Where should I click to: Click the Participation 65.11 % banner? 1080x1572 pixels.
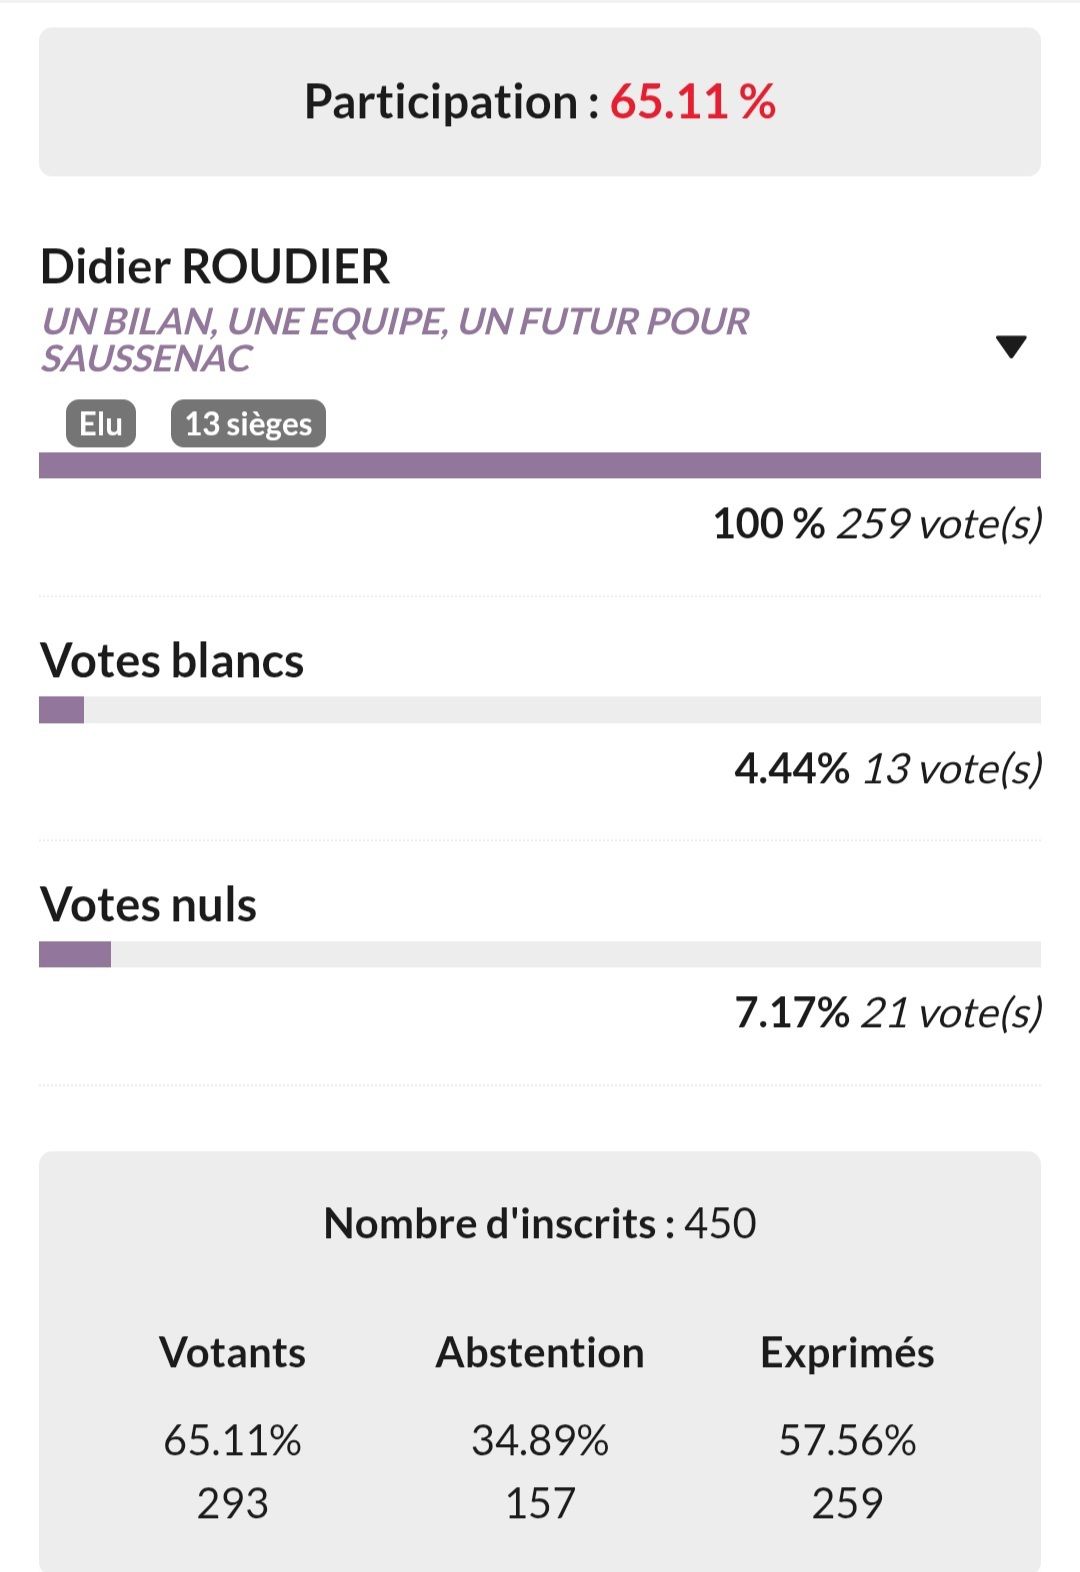click(540, 102)
